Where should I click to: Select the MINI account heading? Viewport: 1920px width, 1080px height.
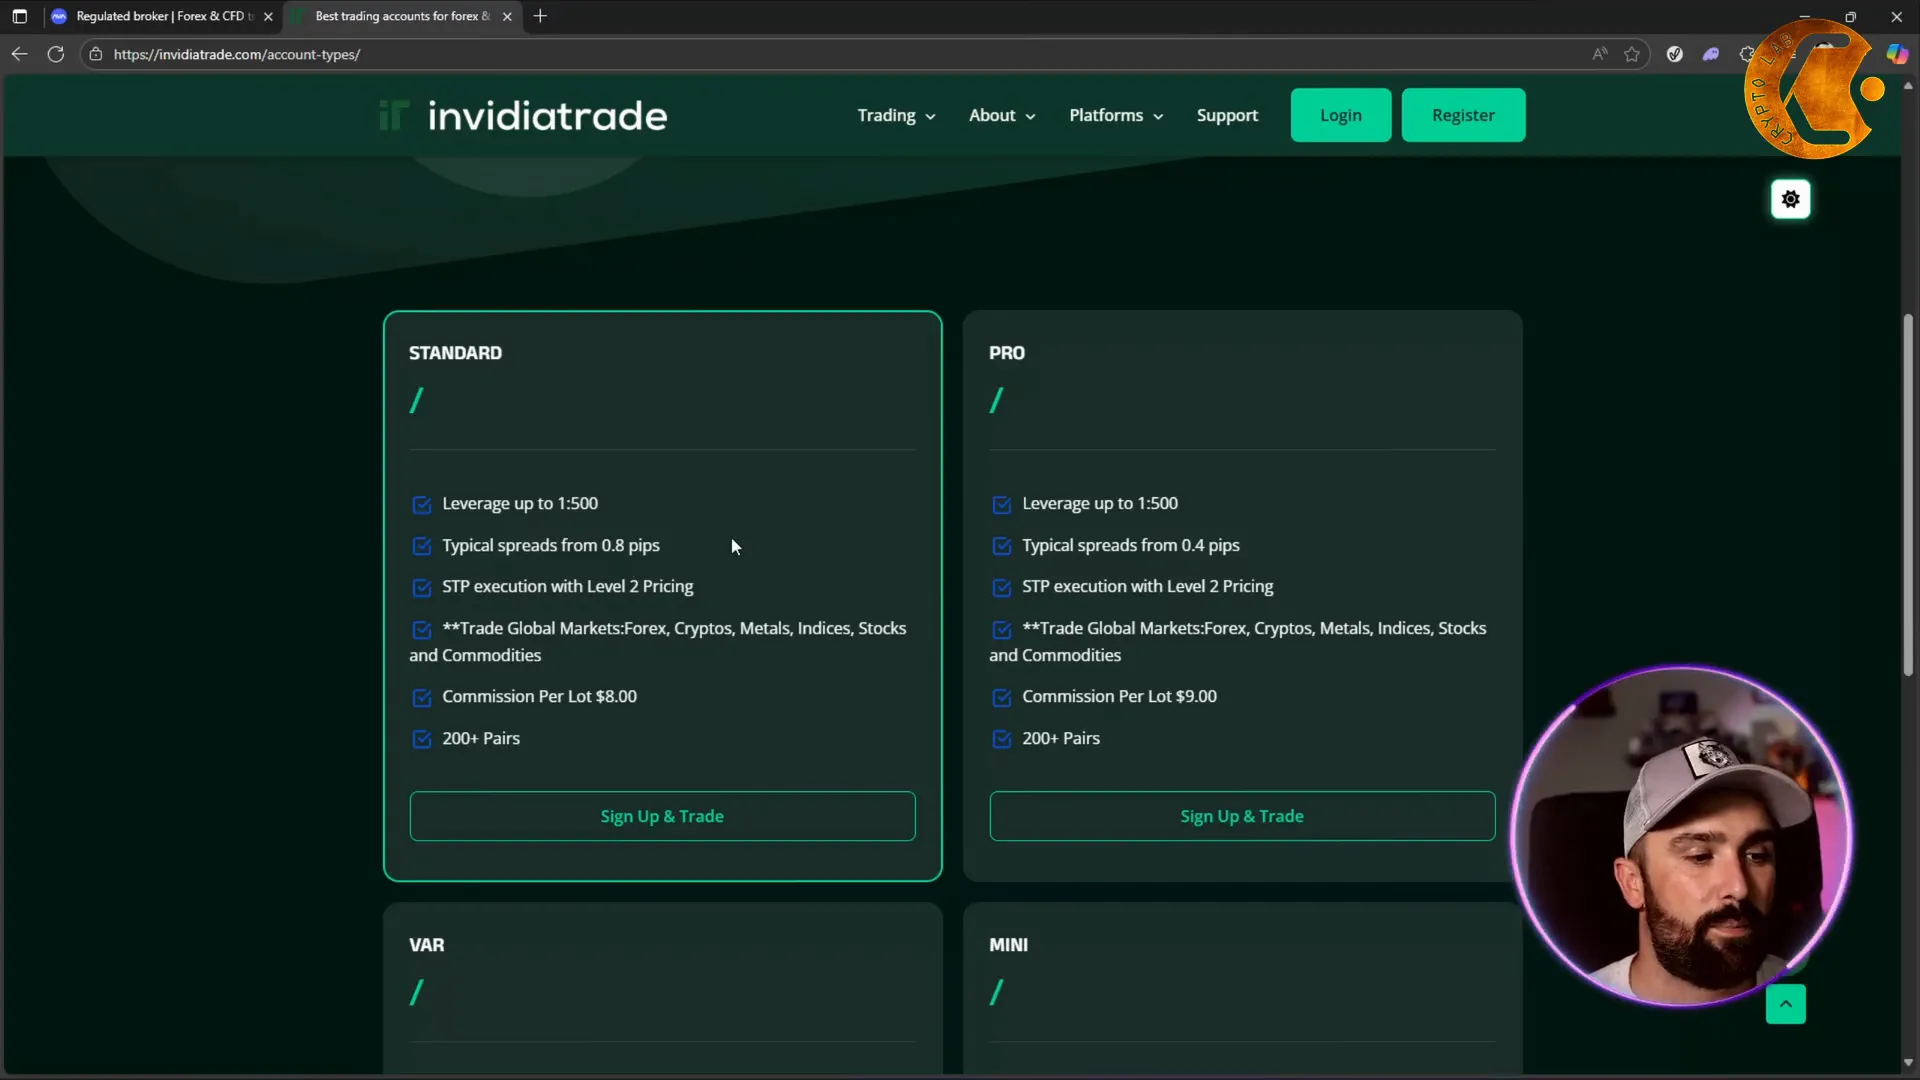pyautogui.click(x=1008, y=945)
